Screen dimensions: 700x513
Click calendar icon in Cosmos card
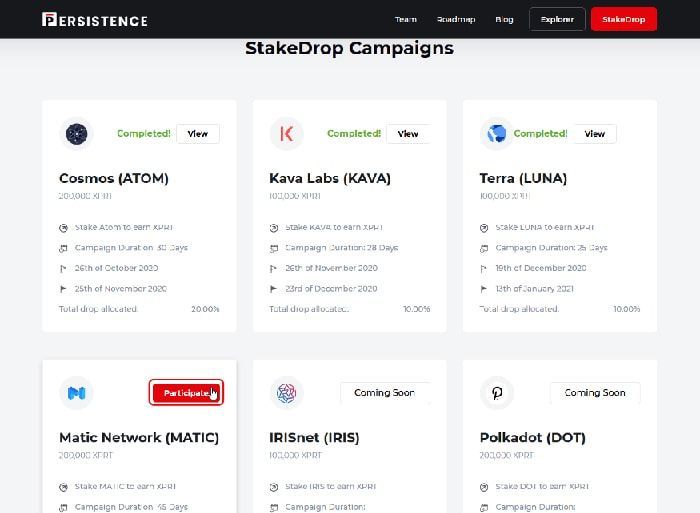pyautogui.click(x=63, y=248)
